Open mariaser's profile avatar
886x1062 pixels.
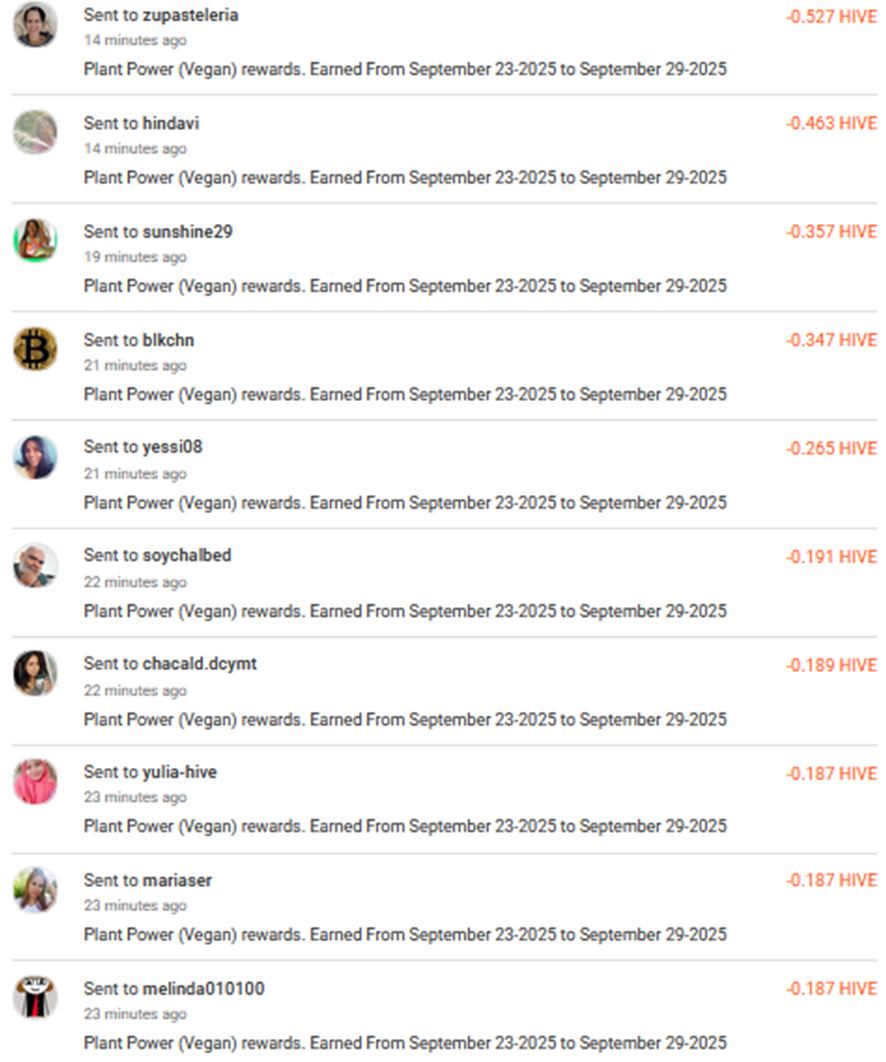point(35,889)
